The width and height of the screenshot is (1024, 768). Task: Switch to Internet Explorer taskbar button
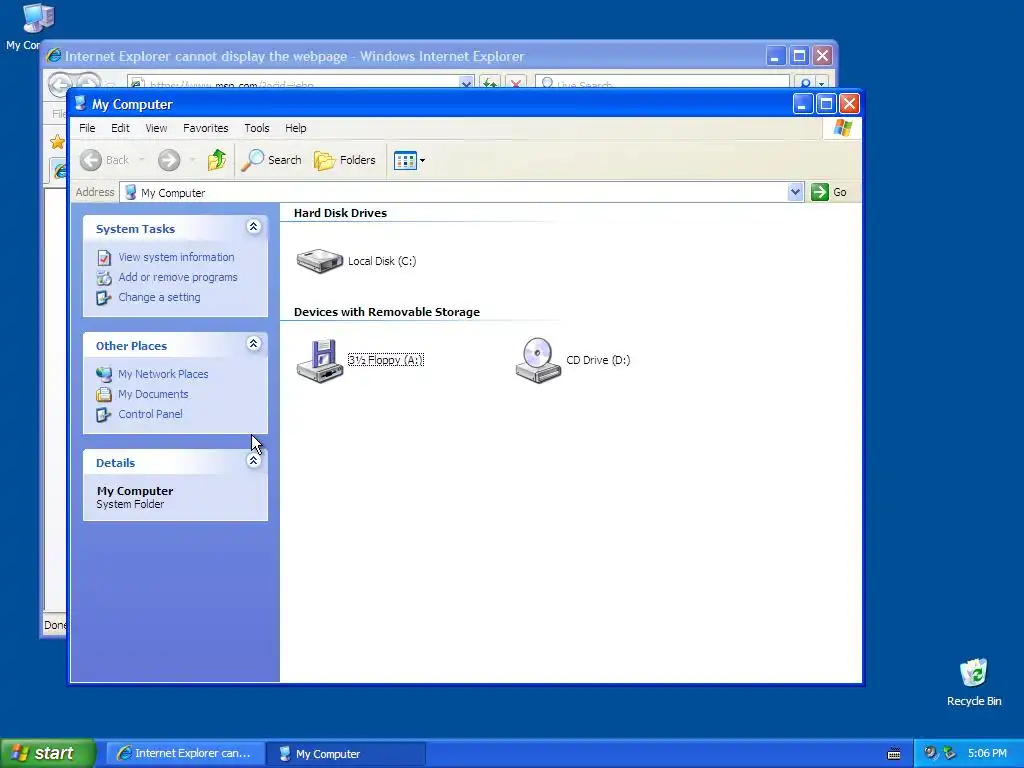click(x=185, y=753)
